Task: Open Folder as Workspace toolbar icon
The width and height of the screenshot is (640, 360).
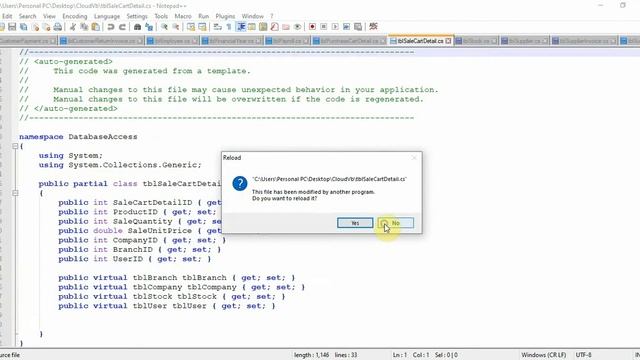Action: [286, 27]
